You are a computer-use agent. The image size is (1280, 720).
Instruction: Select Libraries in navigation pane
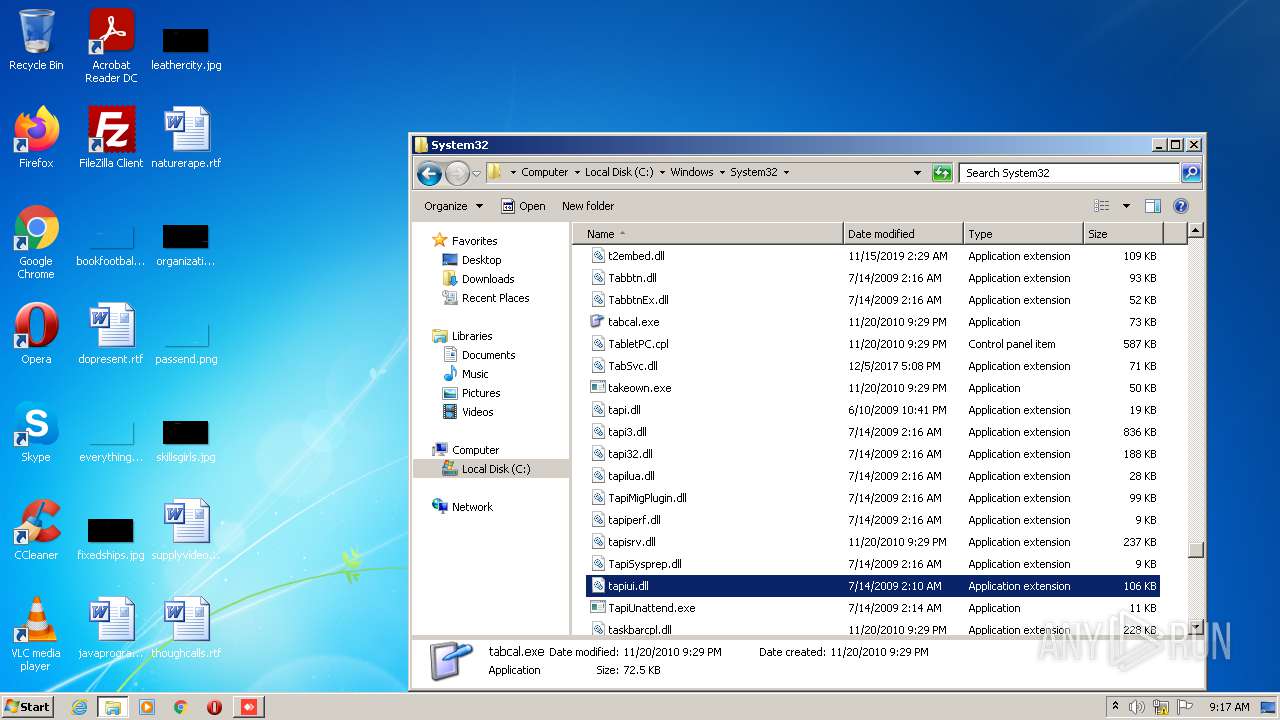pos(472,336)
